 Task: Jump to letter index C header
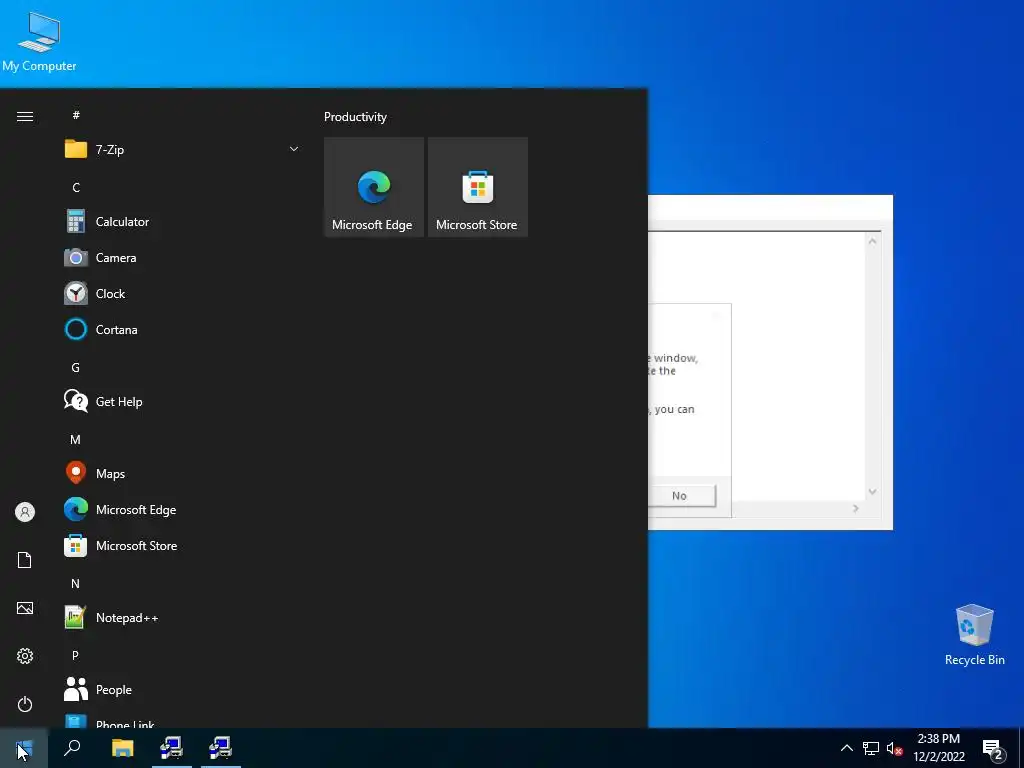click(76, 187)
